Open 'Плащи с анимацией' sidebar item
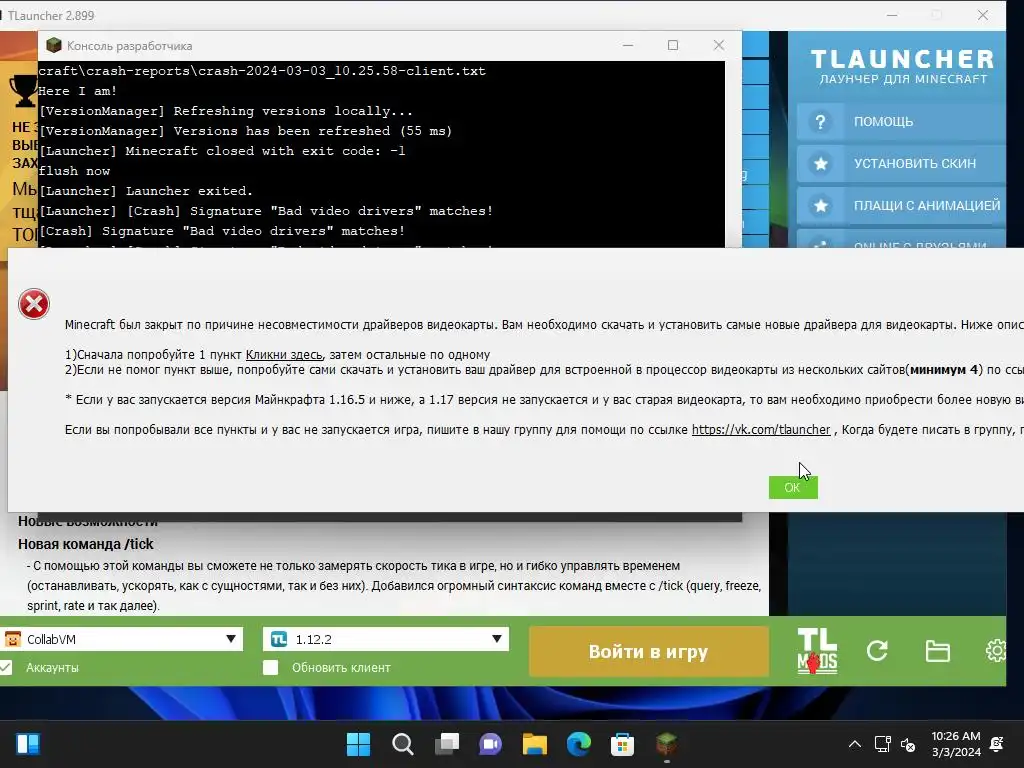The width and height of the screenshot is (1024, 768). (901, 205)
